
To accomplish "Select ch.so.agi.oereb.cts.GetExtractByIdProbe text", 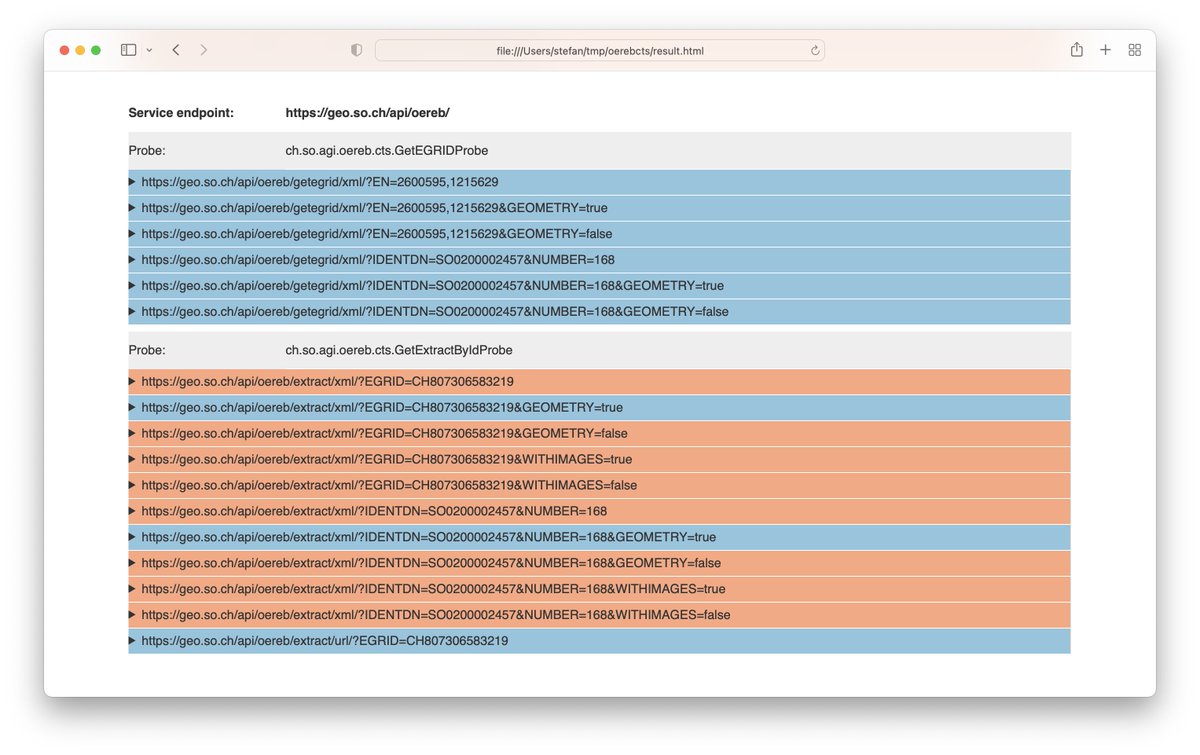I will [x=399, y=351].
